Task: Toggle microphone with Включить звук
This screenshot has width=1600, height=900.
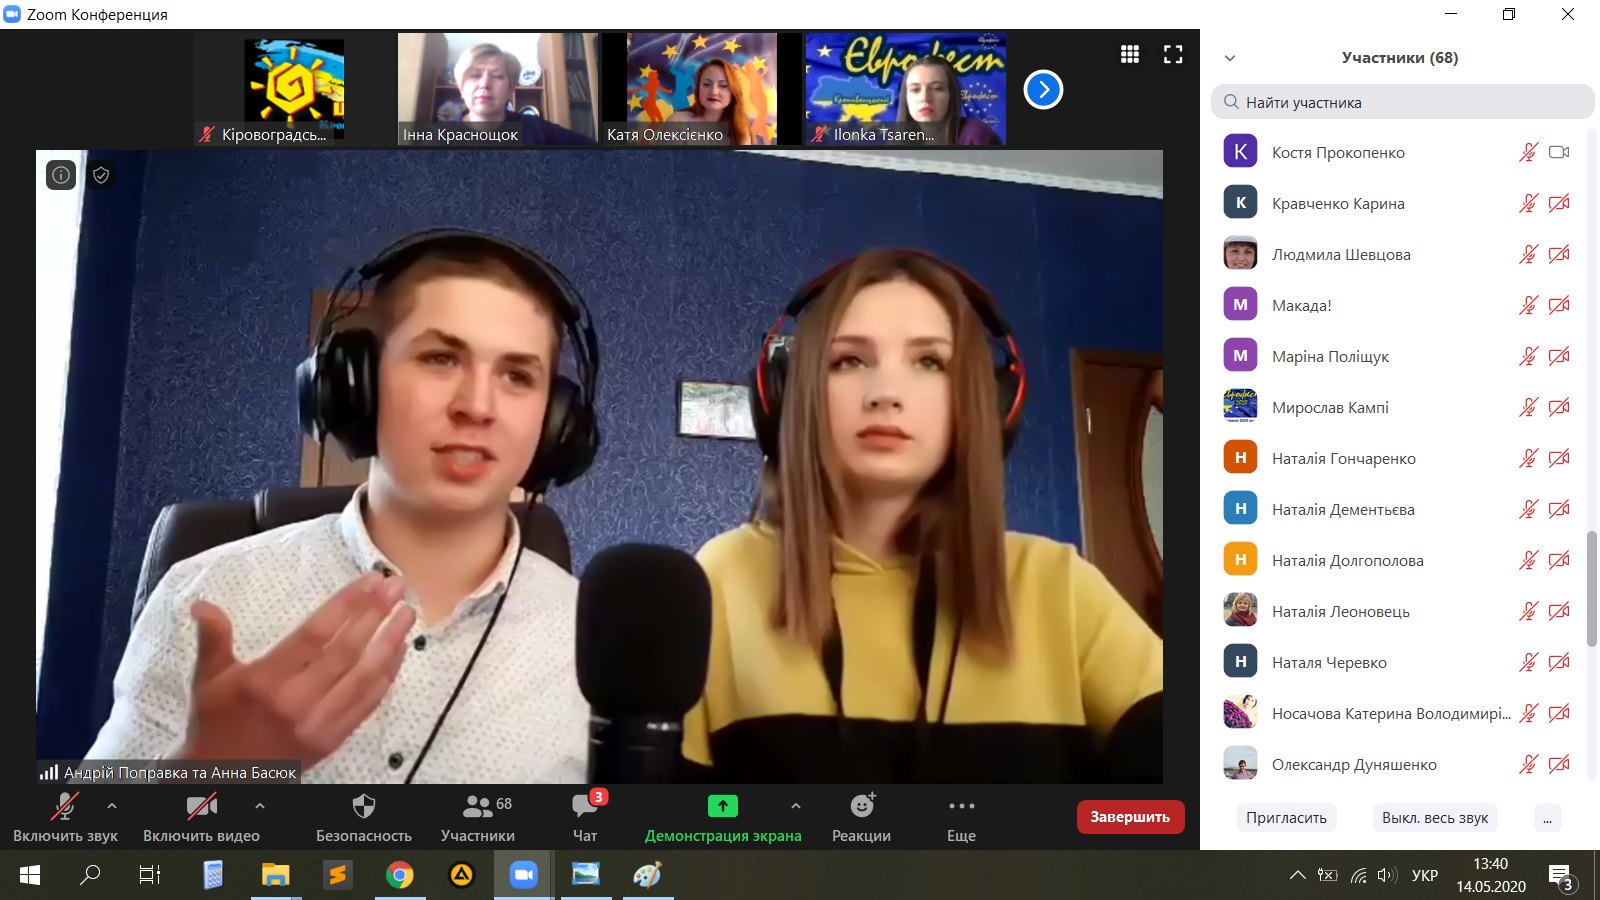Action: [x=65, y=817]
